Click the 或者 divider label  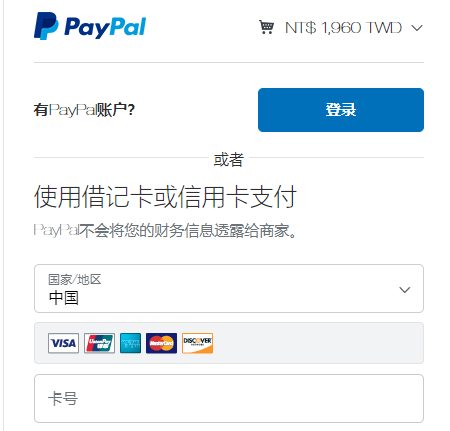[x=229, y=159]
